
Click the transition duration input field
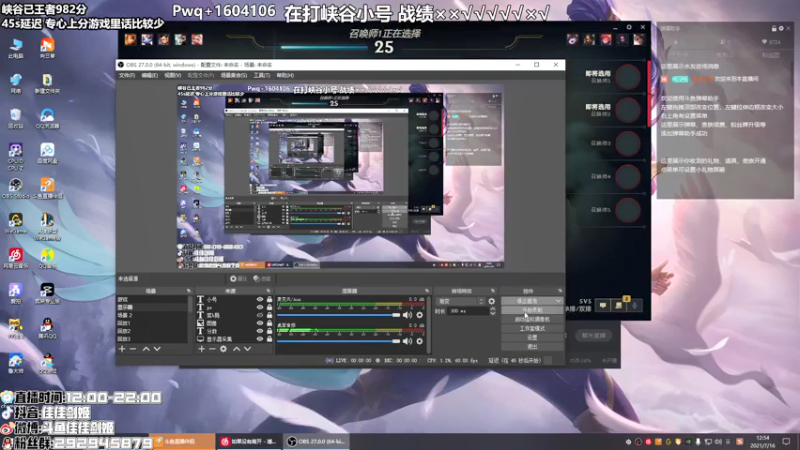468,311
